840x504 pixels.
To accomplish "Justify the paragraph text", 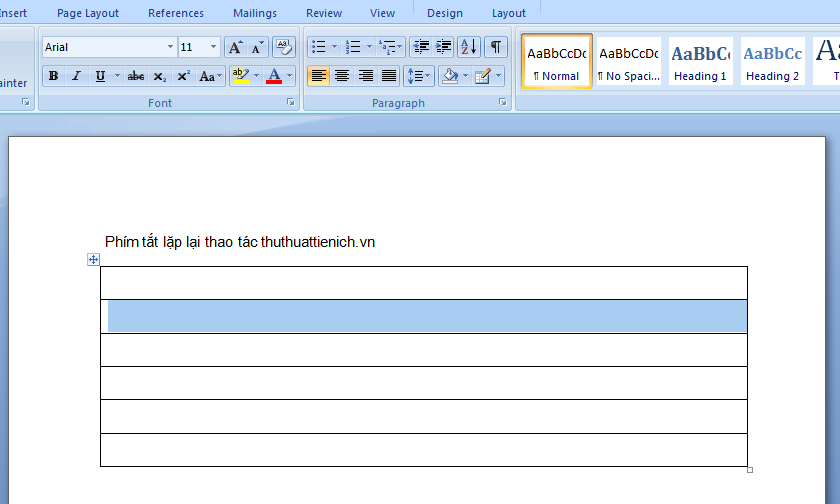I will [389, 76].
